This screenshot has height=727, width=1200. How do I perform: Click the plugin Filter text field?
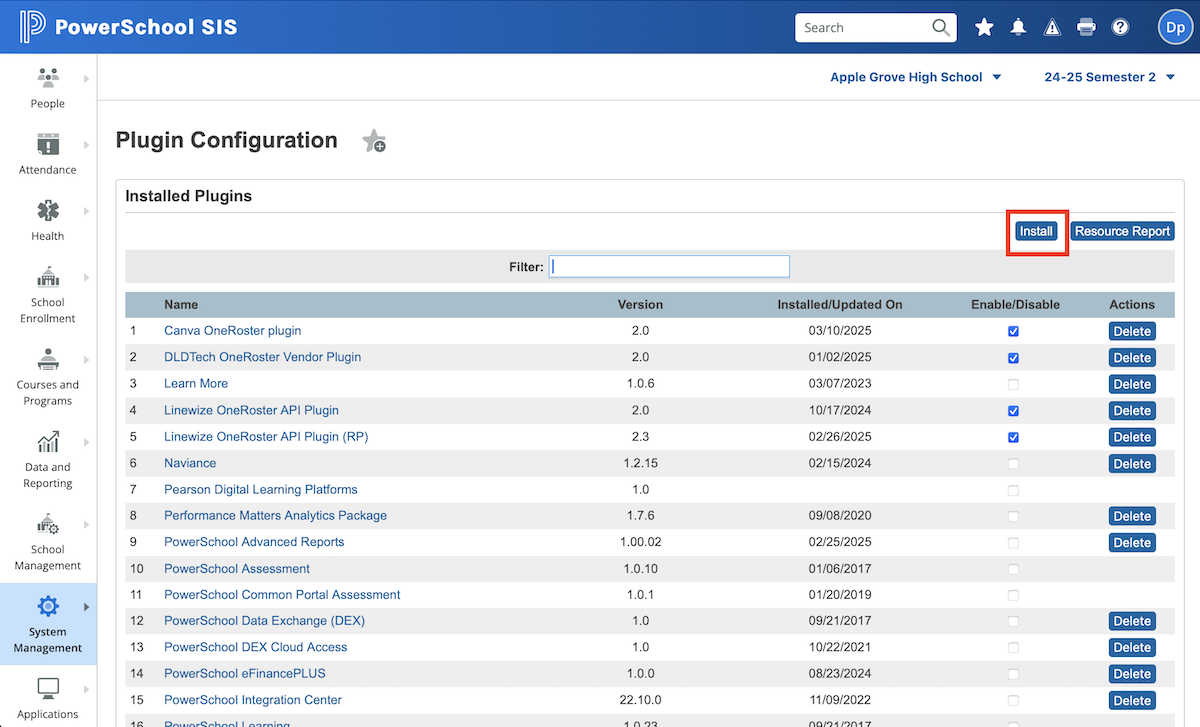click(x=669, y=266)
